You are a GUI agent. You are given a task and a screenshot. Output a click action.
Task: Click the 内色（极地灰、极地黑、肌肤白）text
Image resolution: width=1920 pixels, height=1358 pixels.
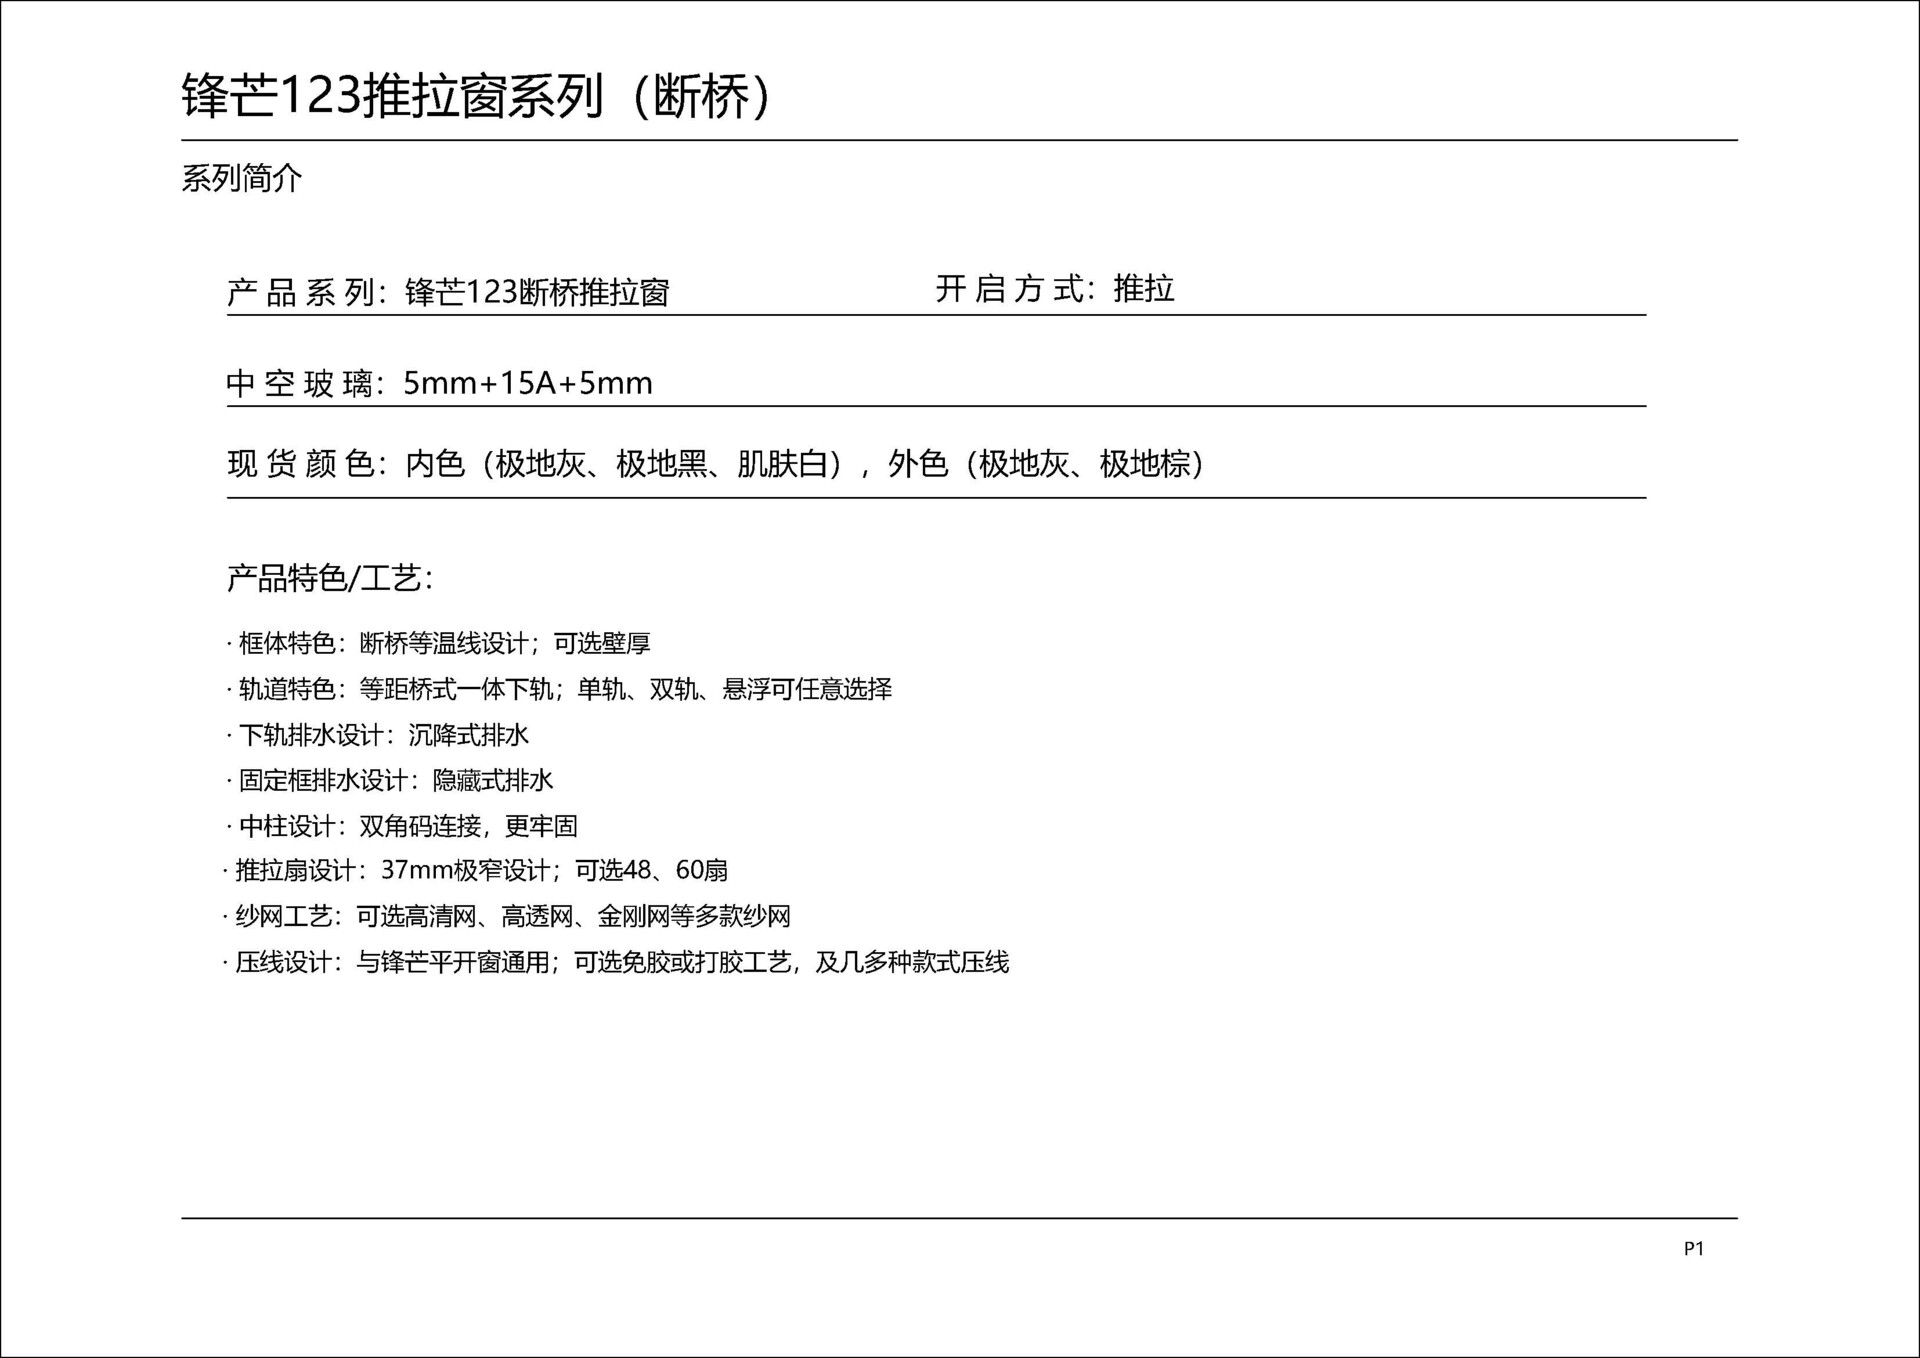[626, 464]
